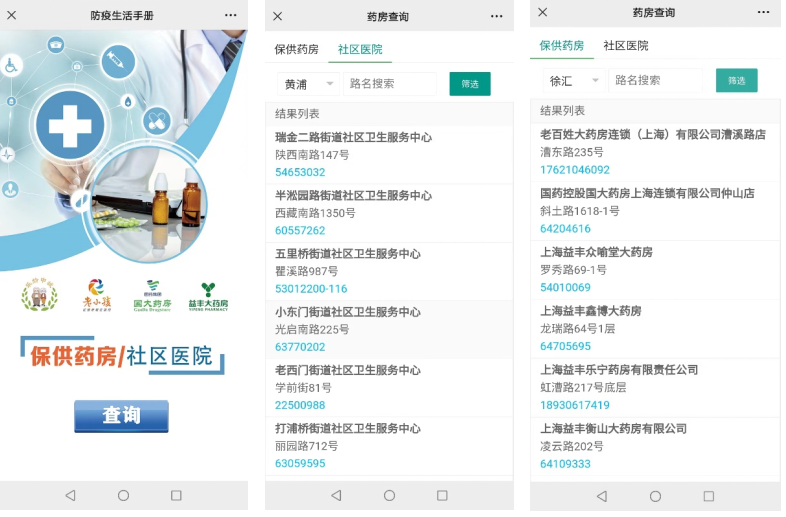Close the right 药房查询 screen with X
The width and height of the screenshot is (786, 517).
(543, 12)
